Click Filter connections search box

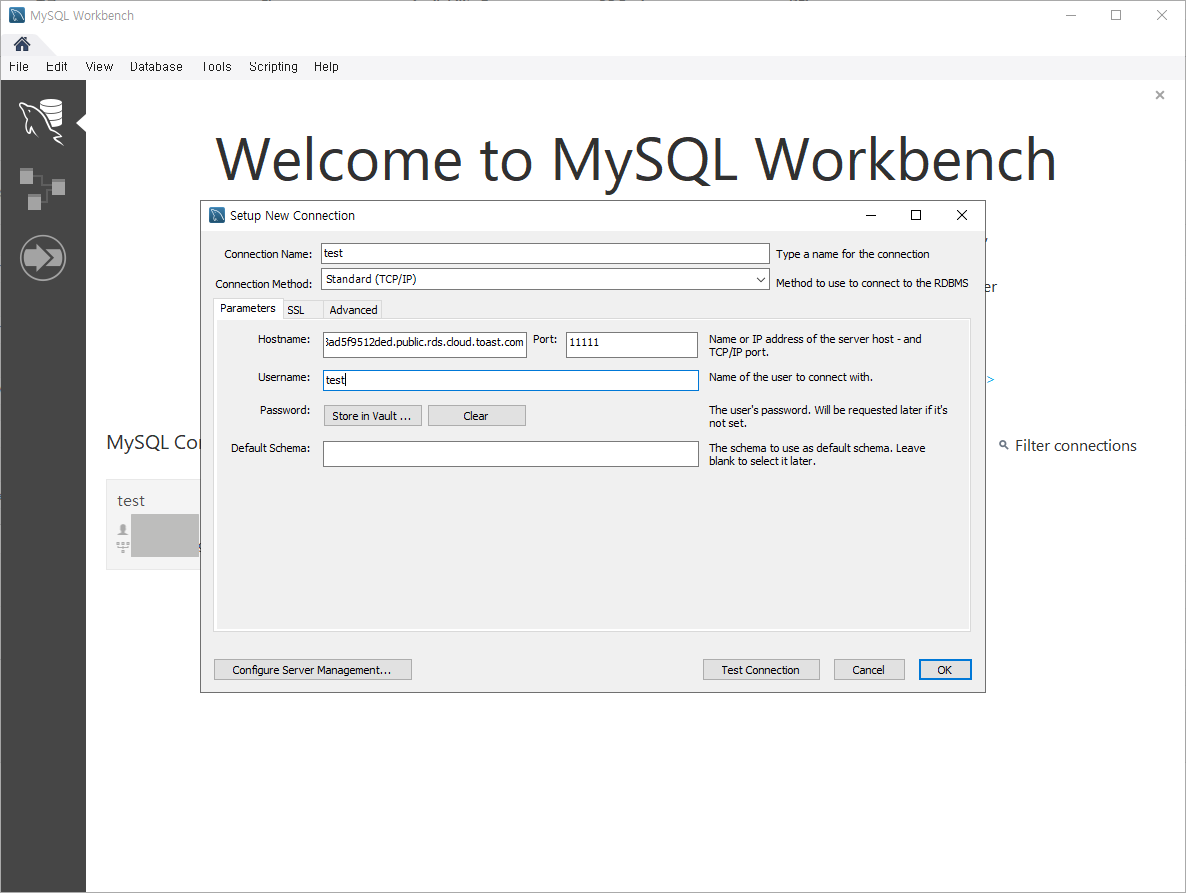click(x=1075, y=445)
